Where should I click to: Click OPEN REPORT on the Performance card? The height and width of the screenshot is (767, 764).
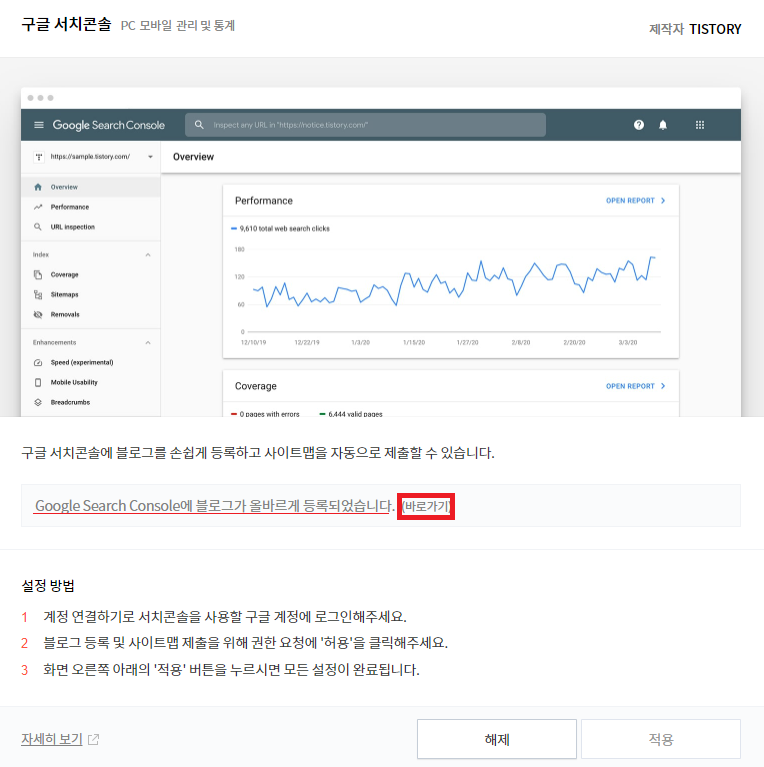click(x=635, y=201)
